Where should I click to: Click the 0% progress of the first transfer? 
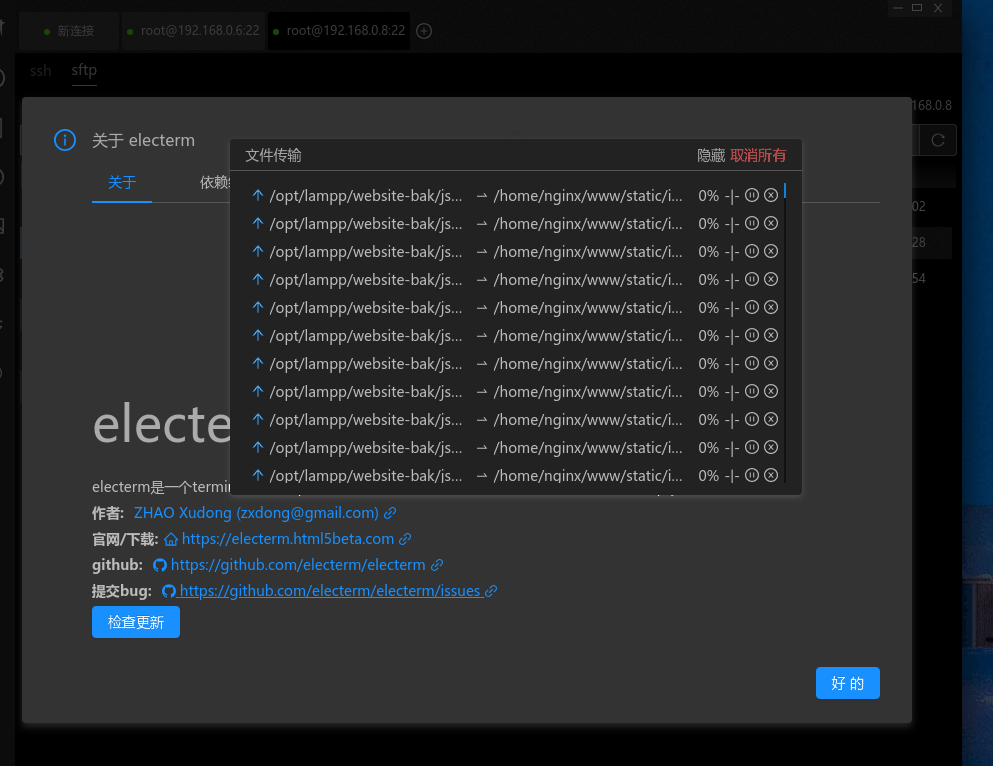click(x=708, y=196)
